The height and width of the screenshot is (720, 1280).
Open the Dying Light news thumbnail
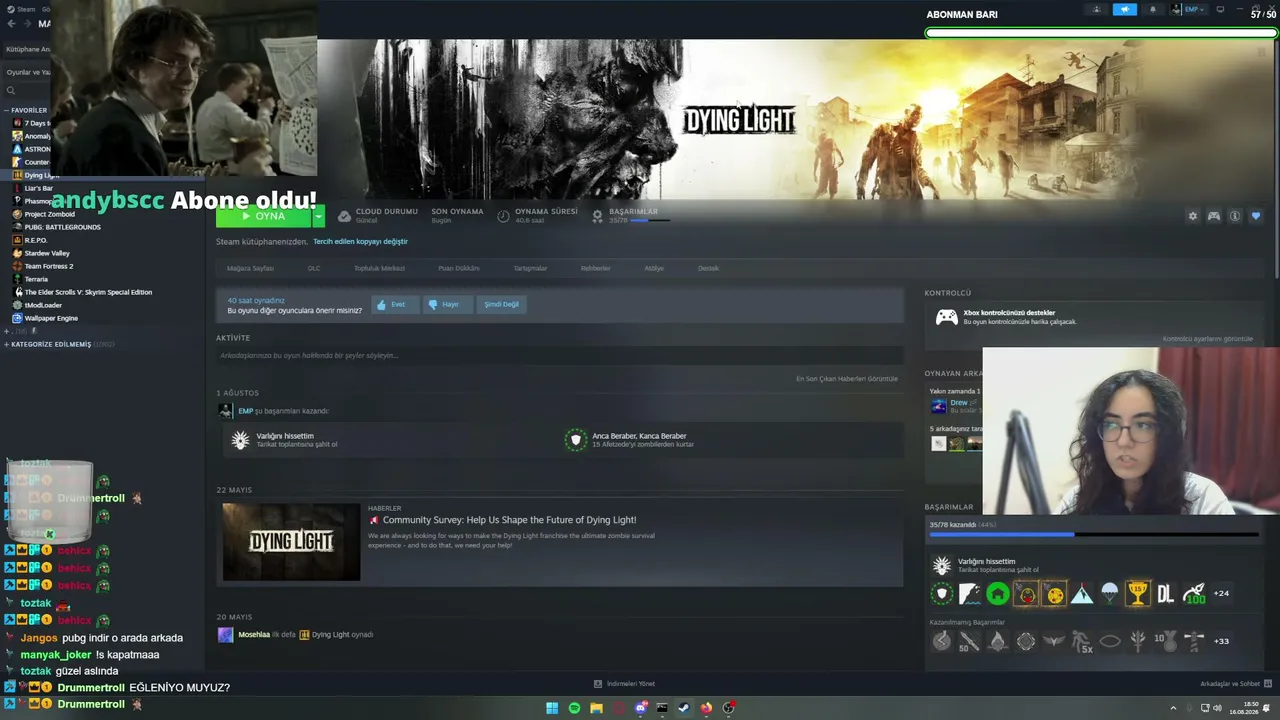[x=291, y=541]
